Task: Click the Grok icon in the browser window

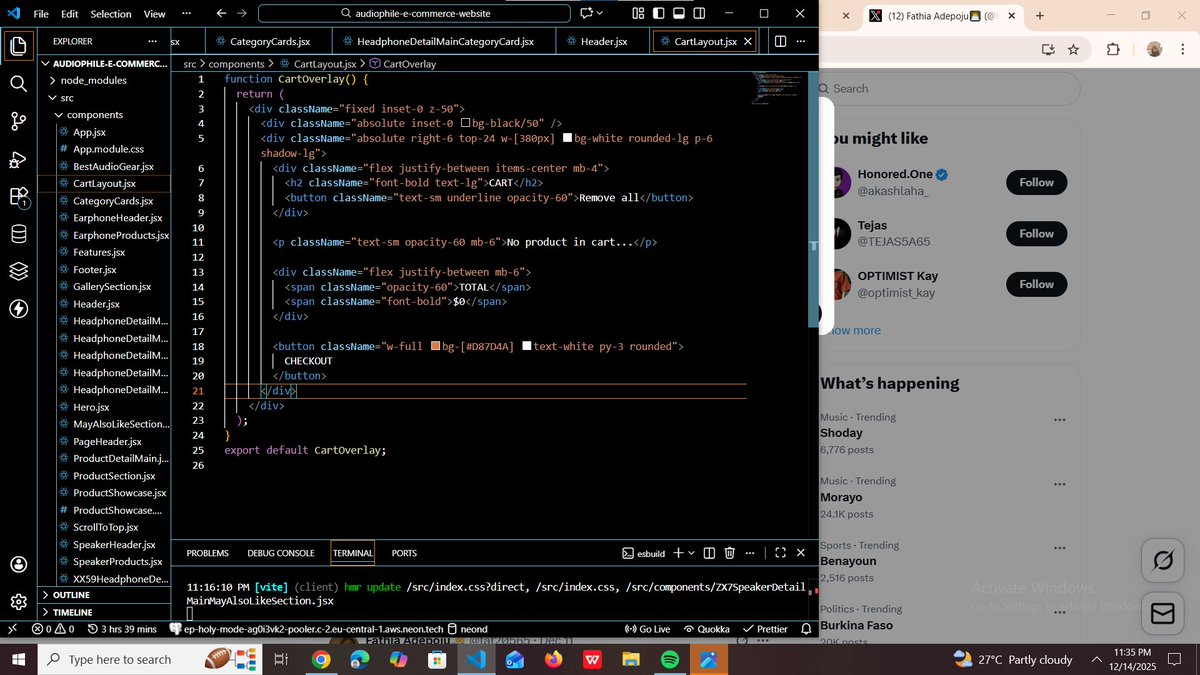Action: point(1162,561)
